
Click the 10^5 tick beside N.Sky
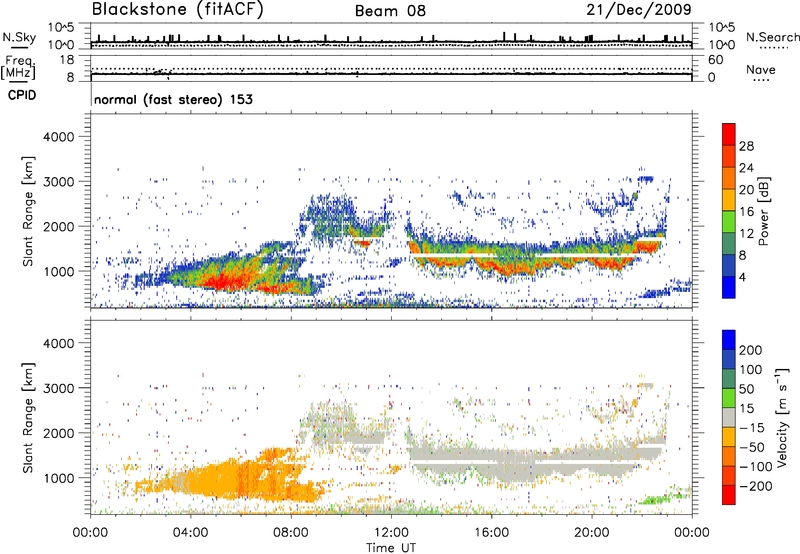(x=61, y=27)
